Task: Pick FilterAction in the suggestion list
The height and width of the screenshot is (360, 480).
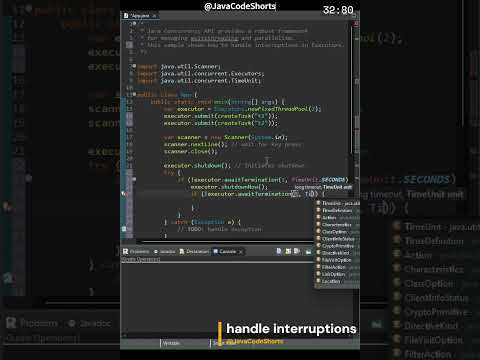Action: pyautogui.click(x=337, y=267)
